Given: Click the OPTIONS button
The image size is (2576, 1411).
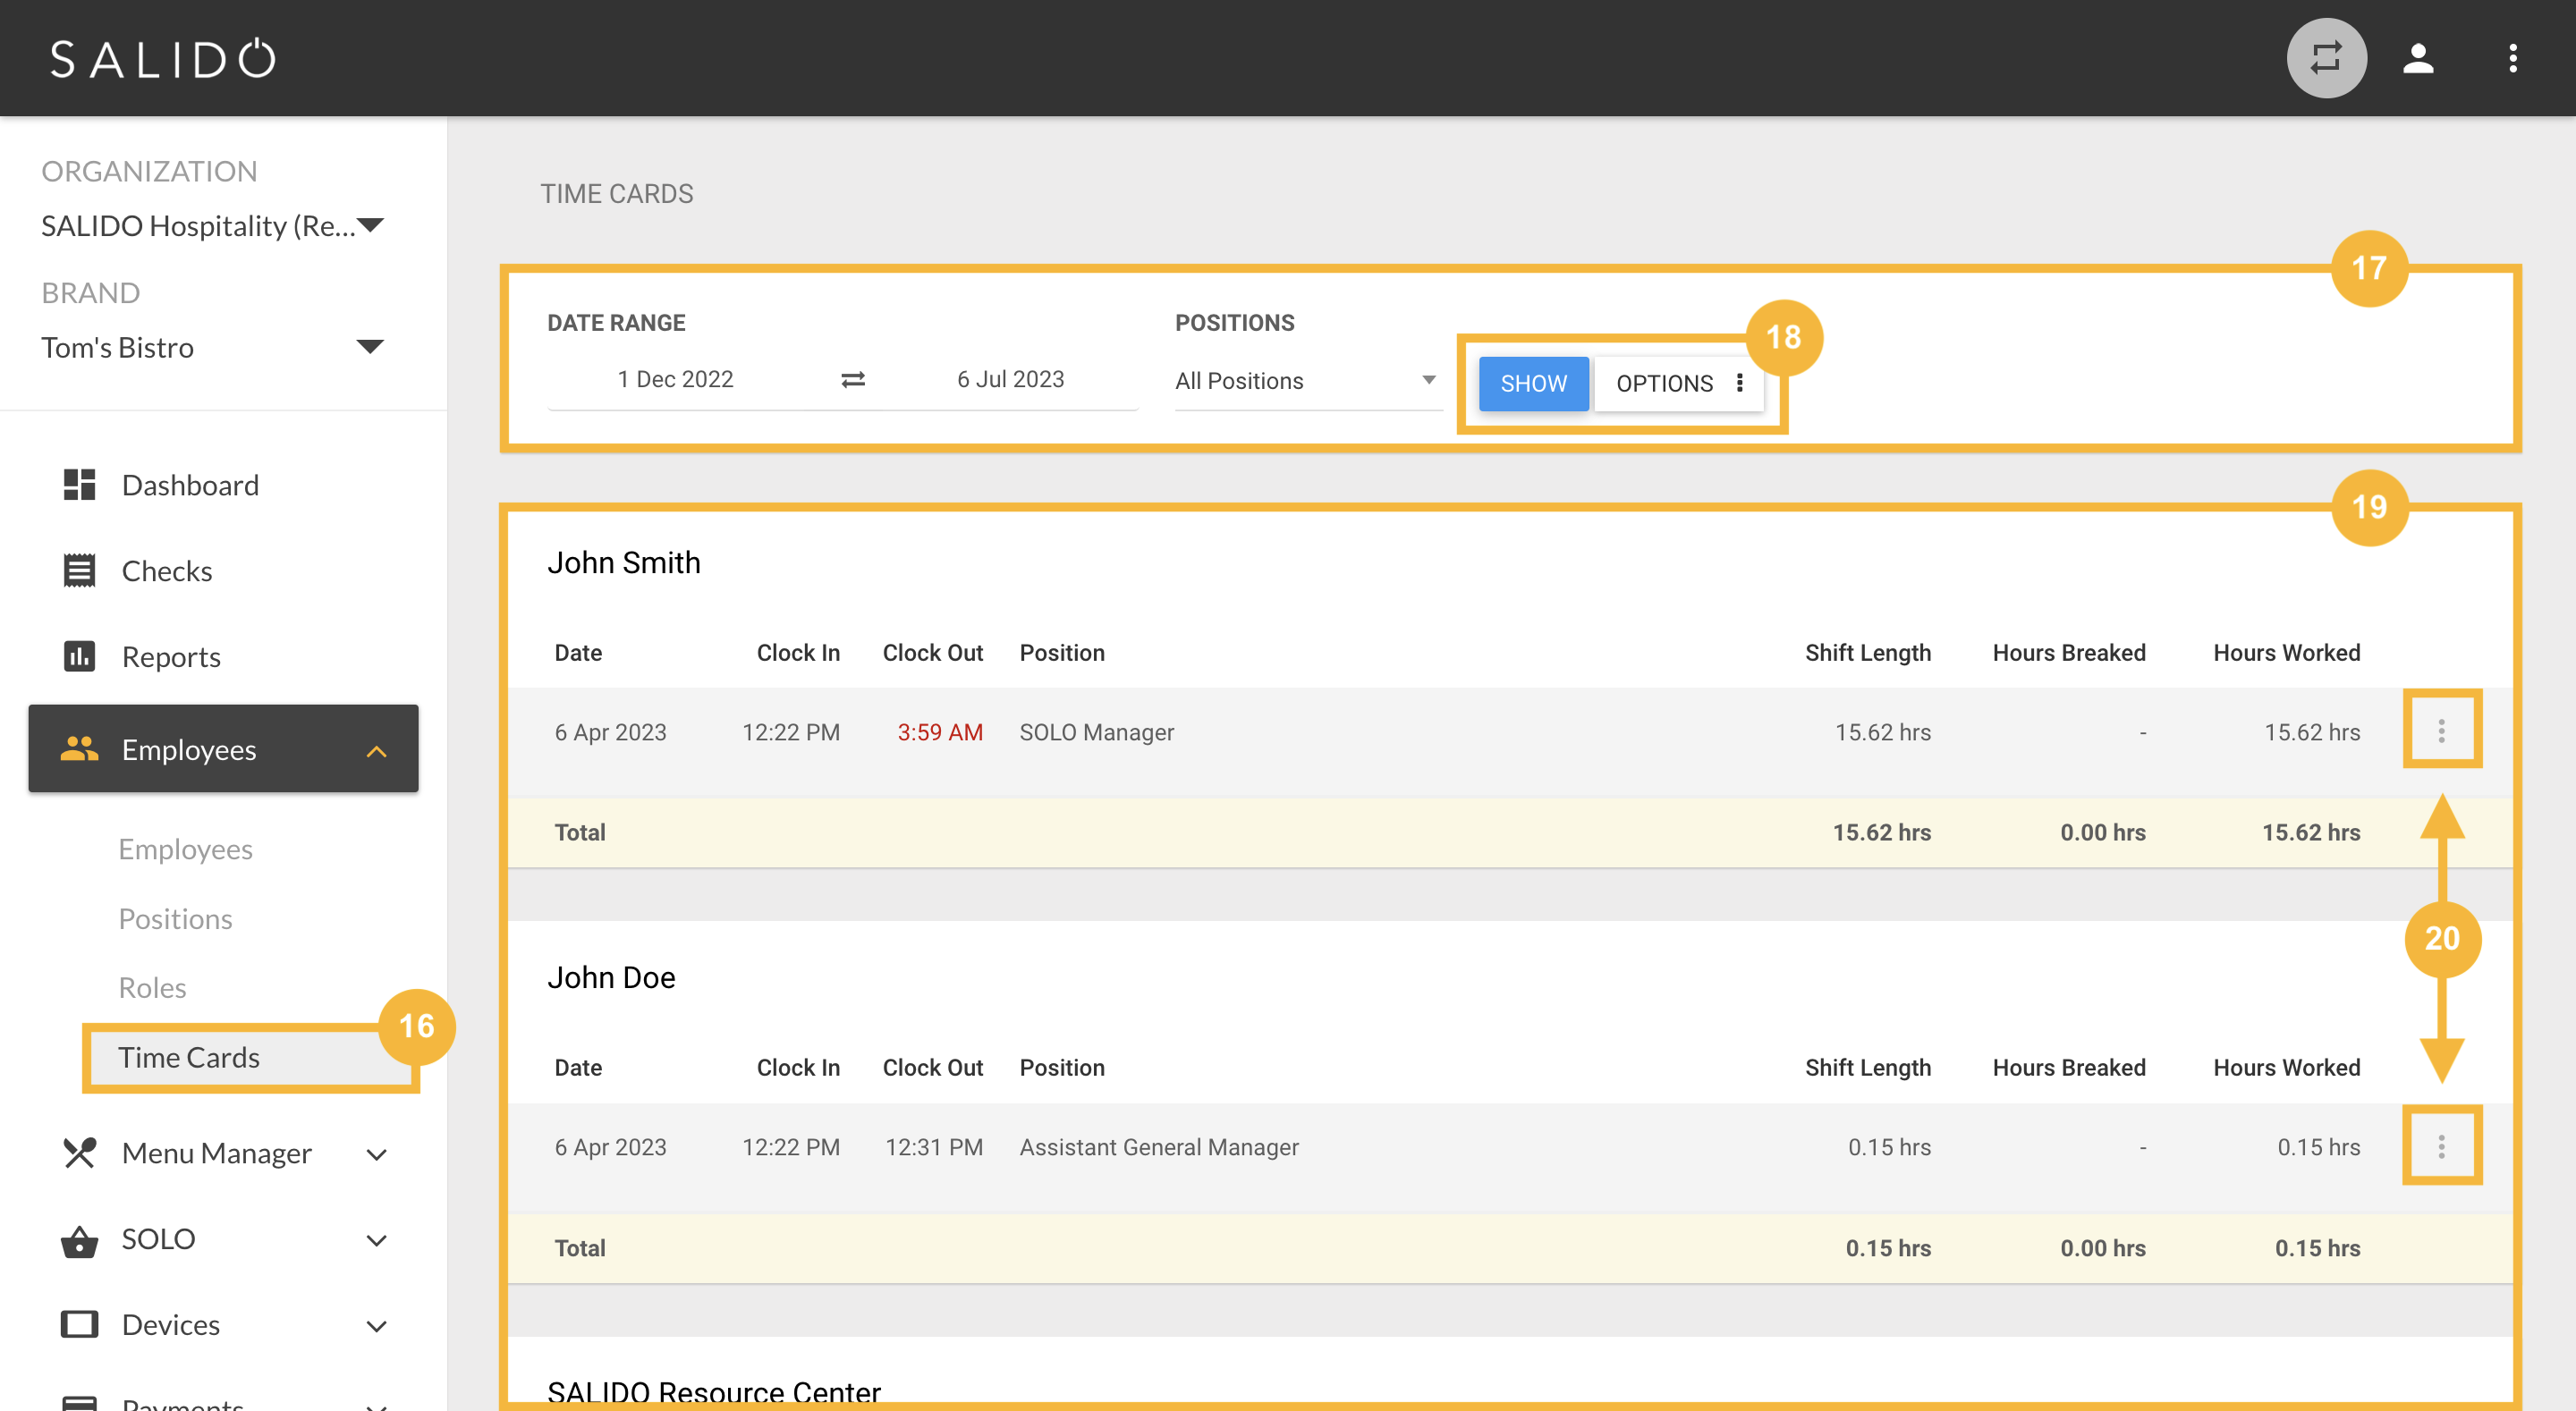Looking at the screenshot, I should point(1679,383).
